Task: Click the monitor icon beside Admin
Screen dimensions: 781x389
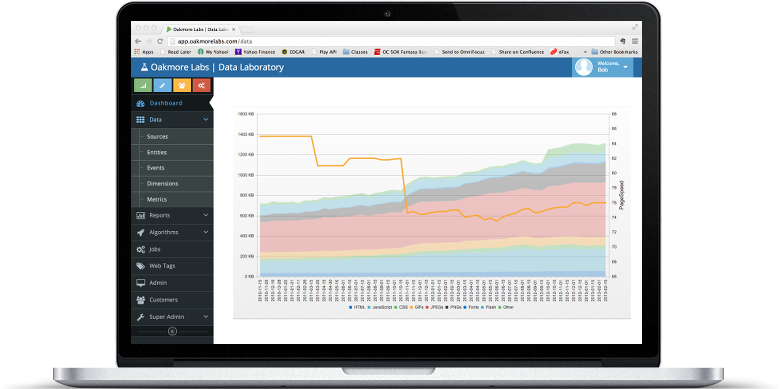Action: [140, 283]
